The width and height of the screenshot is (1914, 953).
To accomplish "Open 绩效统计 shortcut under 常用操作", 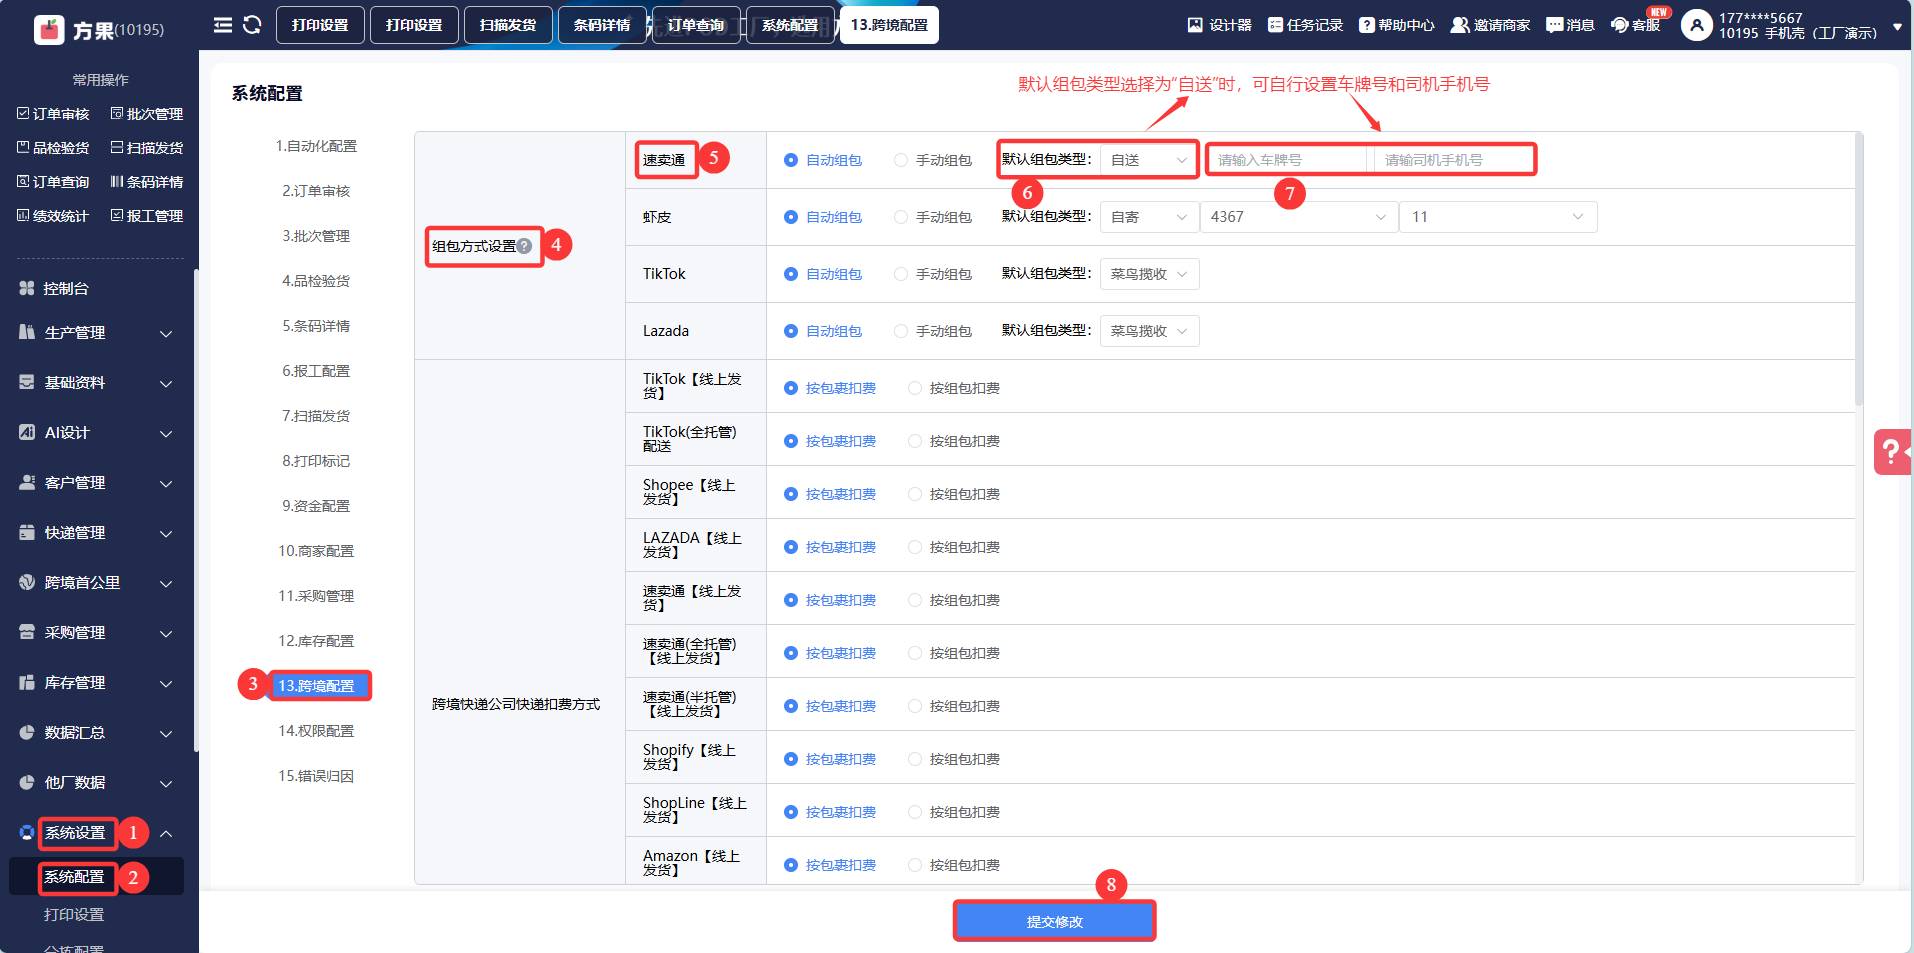I will 53,216.
